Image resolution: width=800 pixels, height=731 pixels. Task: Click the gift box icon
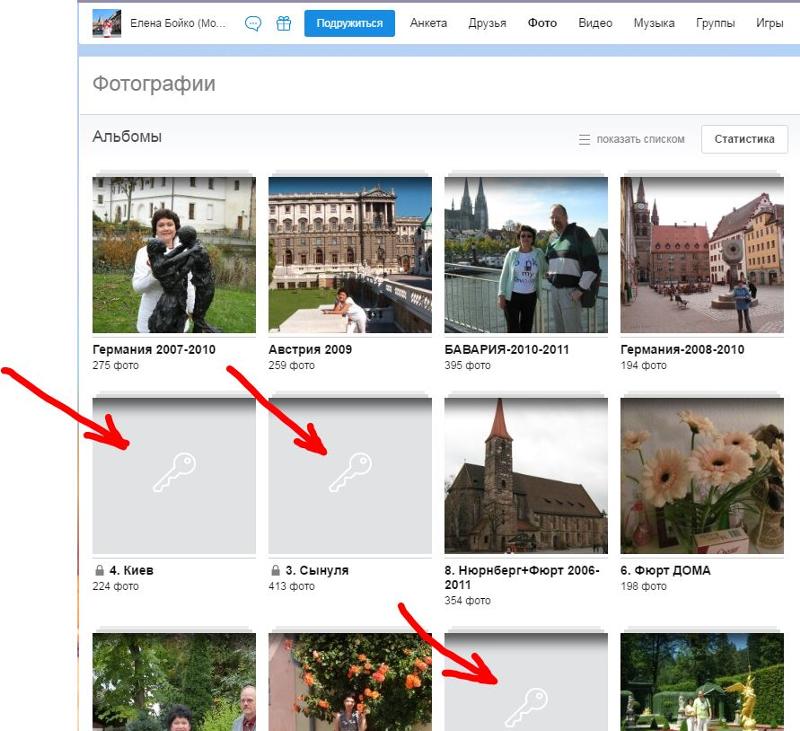pyautogui.click(x=284, y=23)
